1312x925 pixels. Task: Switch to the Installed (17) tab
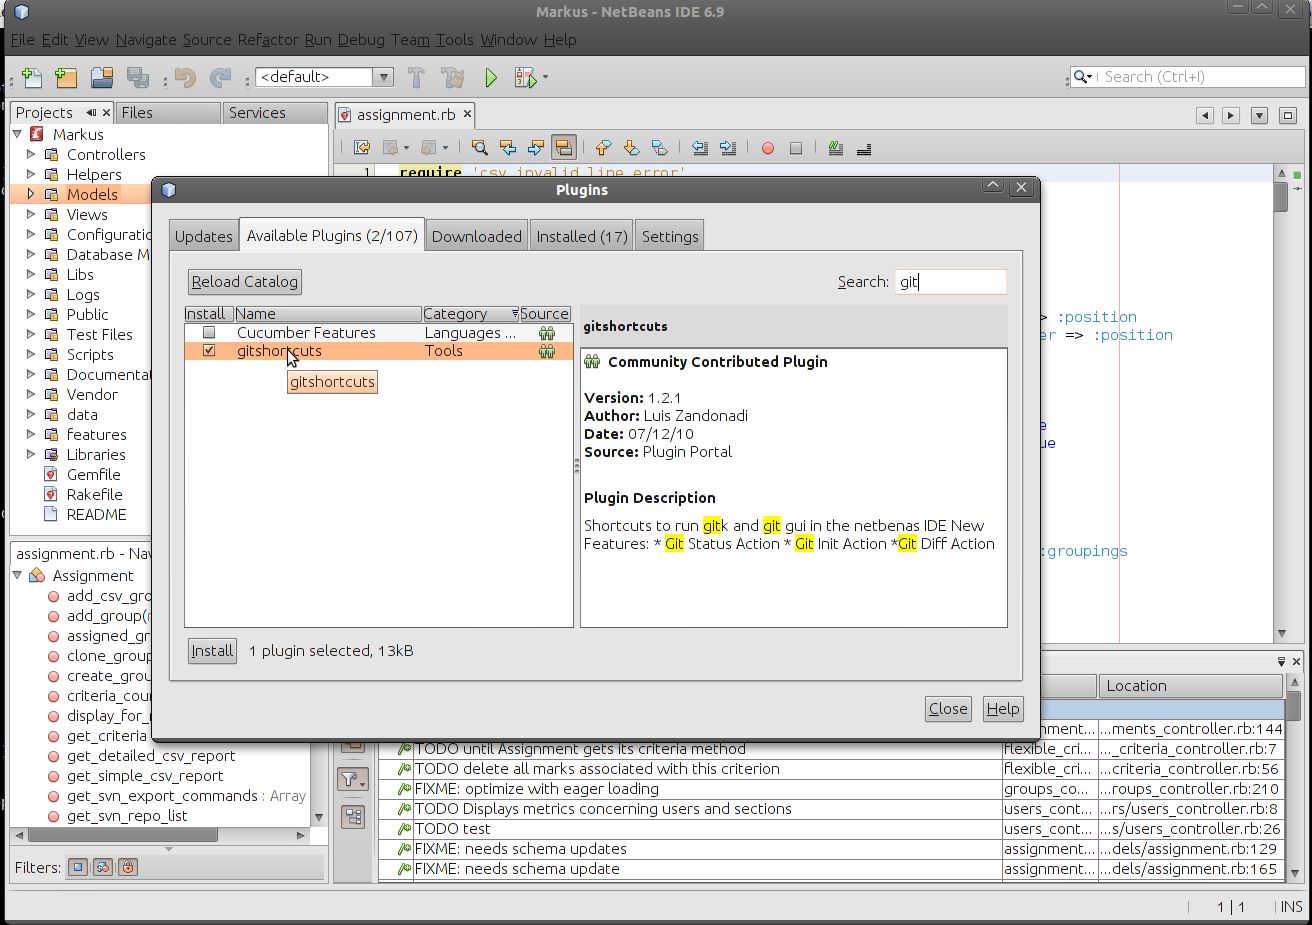click(582, 236)
